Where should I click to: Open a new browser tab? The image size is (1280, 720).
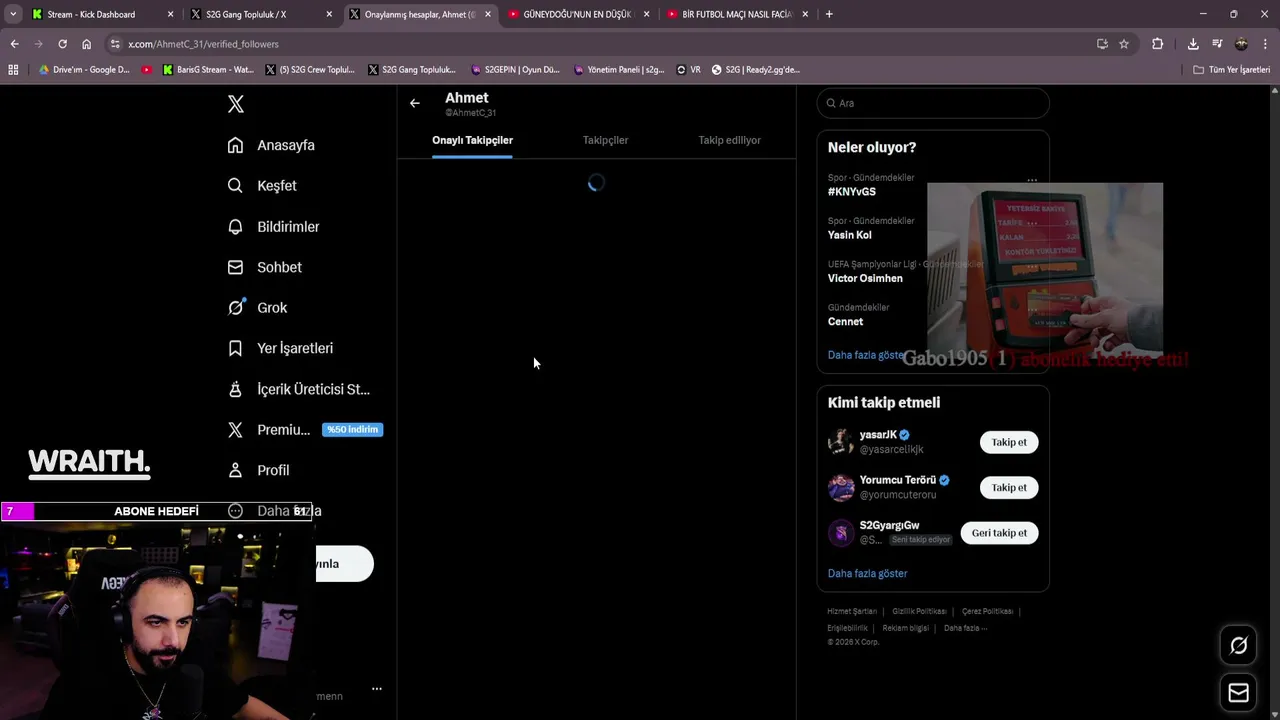[x=829, y=14]
